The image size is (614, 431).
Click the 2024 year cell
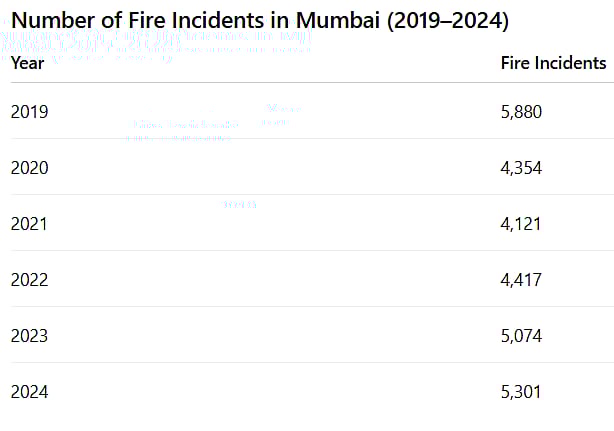[29, 392]
